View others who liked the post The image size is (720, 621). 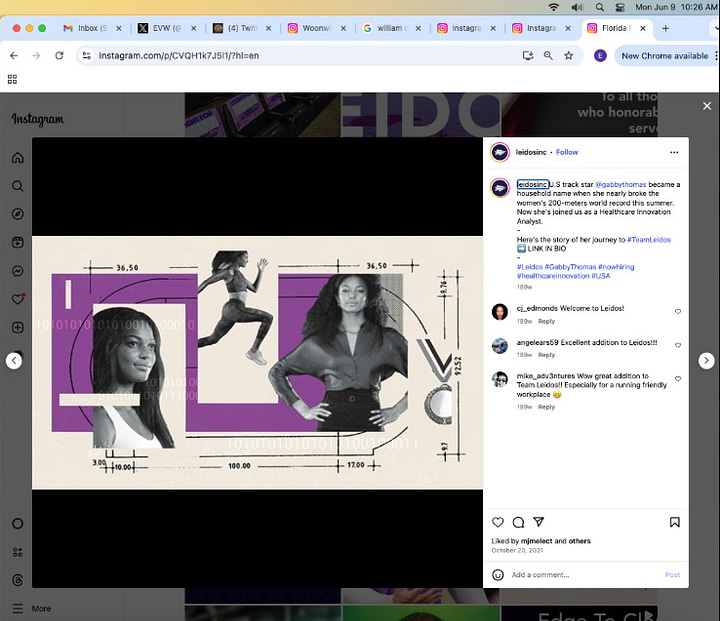coord(579,541)
